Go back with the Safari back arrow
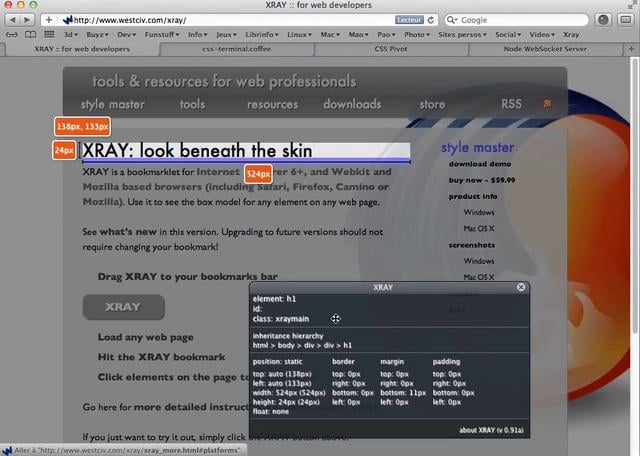This screenshot has width=640, height=456. pyautogui.click(x=12, y=20)
